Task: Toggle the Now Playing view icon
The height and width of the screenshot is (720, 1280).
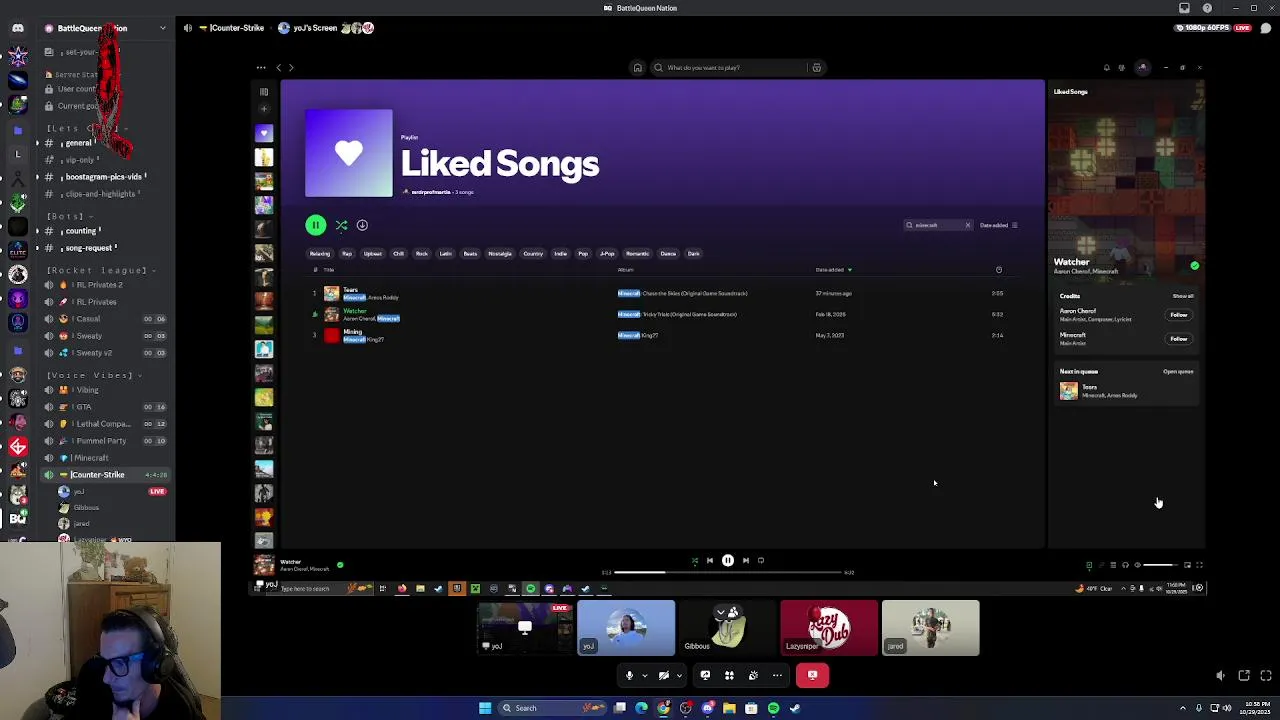Action: click(x=1089, y=565)
